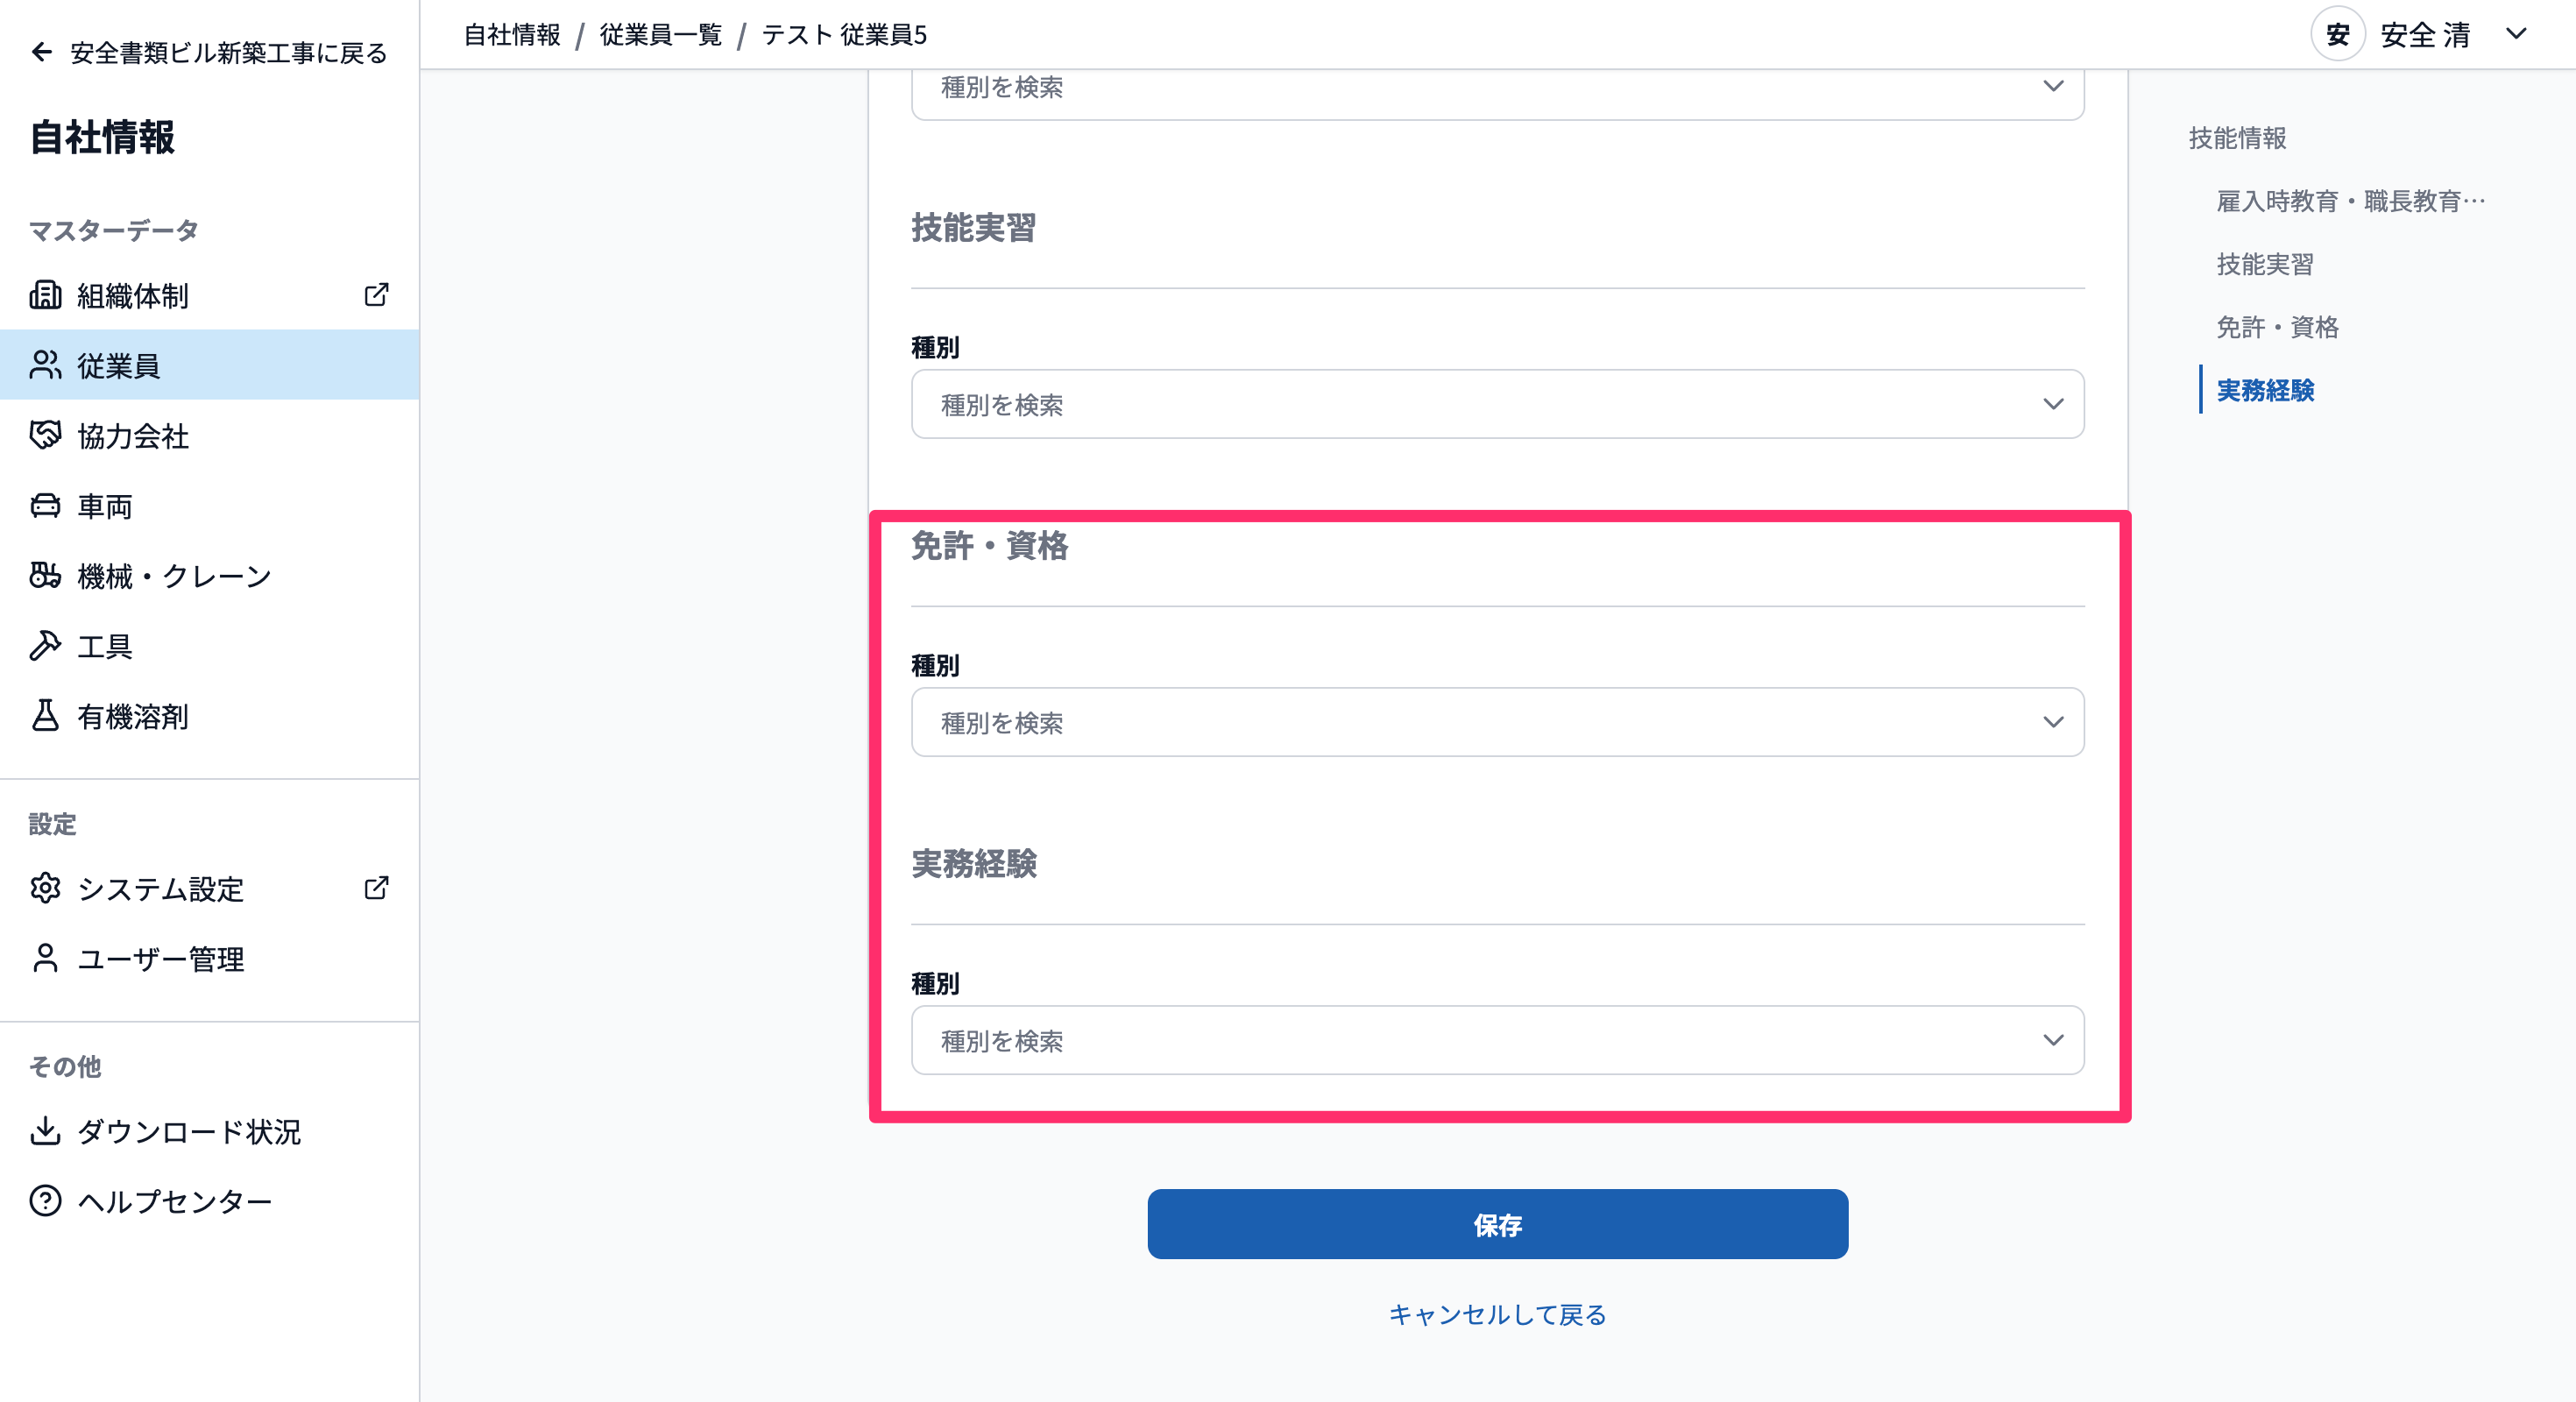The image size is (2576, 1402).
Task: Click the ダウンロード状況 download icon
Action: coord(45,1131)
